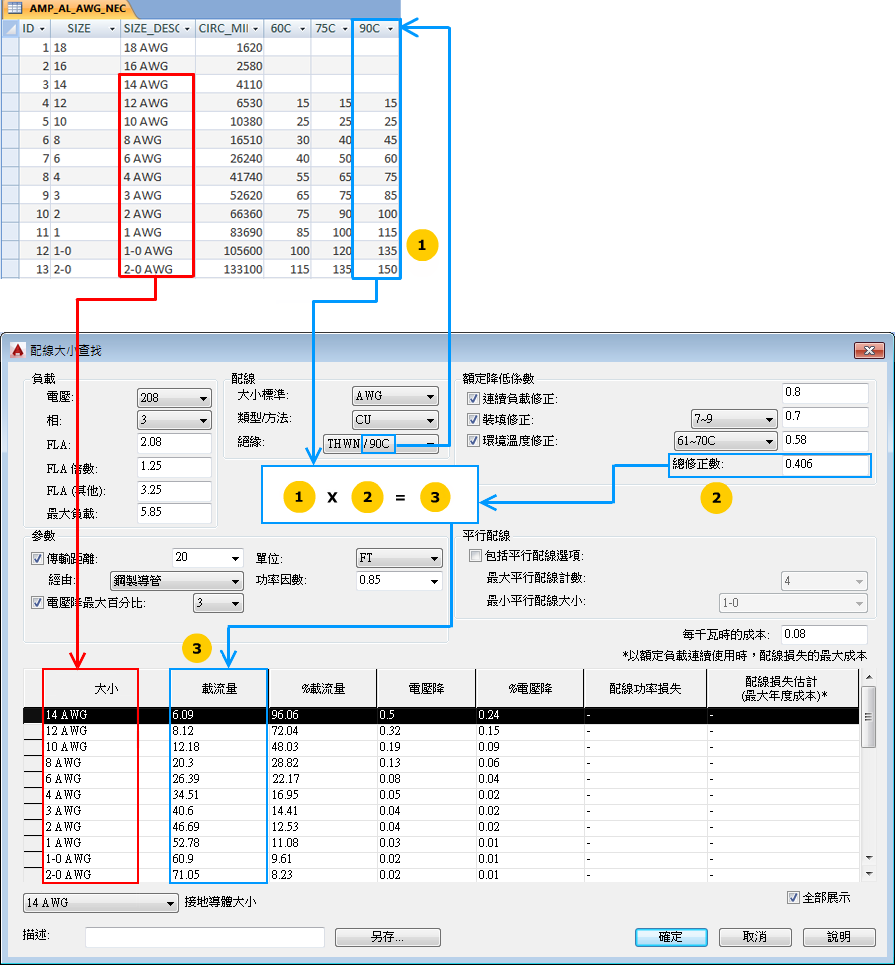Click the 電壓降 column header

point(426,689)
